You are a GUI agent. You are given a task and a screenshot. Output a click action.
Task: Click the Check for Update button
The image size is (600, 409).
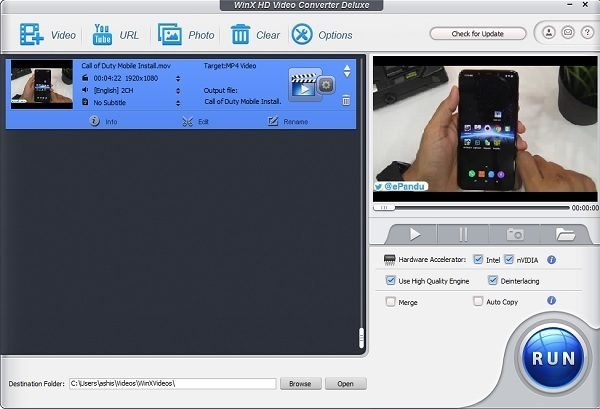(478, 34)
